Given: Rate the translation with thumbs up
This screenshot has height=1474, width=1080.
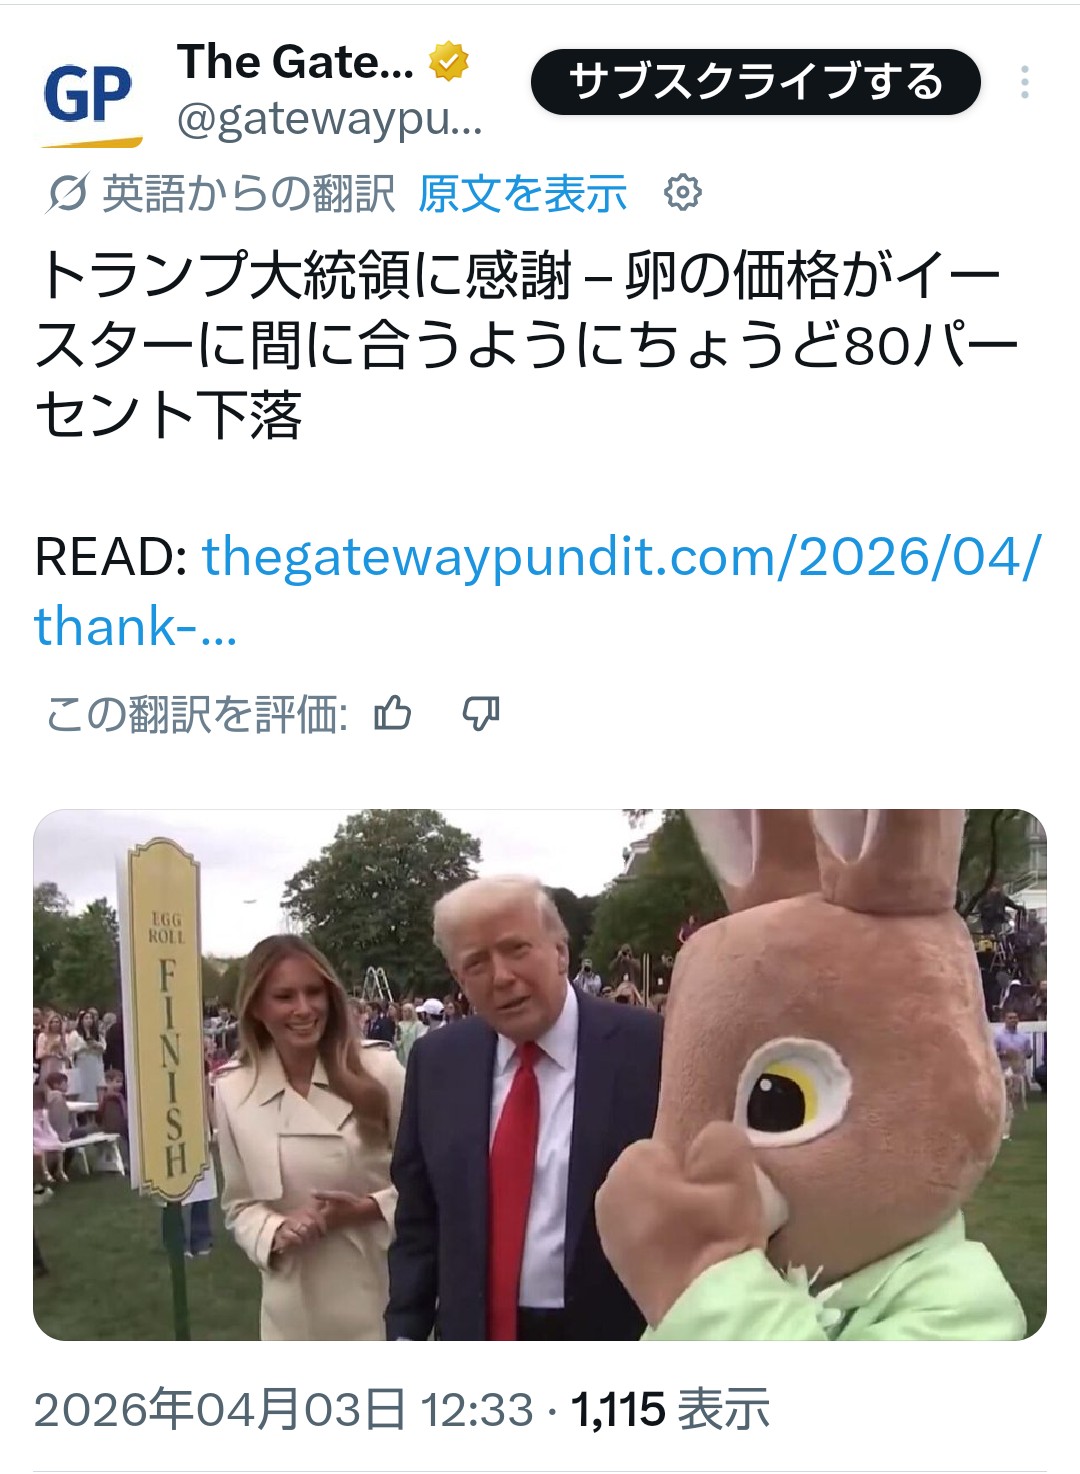Looking at the screenshot, I should pos(392,713).
